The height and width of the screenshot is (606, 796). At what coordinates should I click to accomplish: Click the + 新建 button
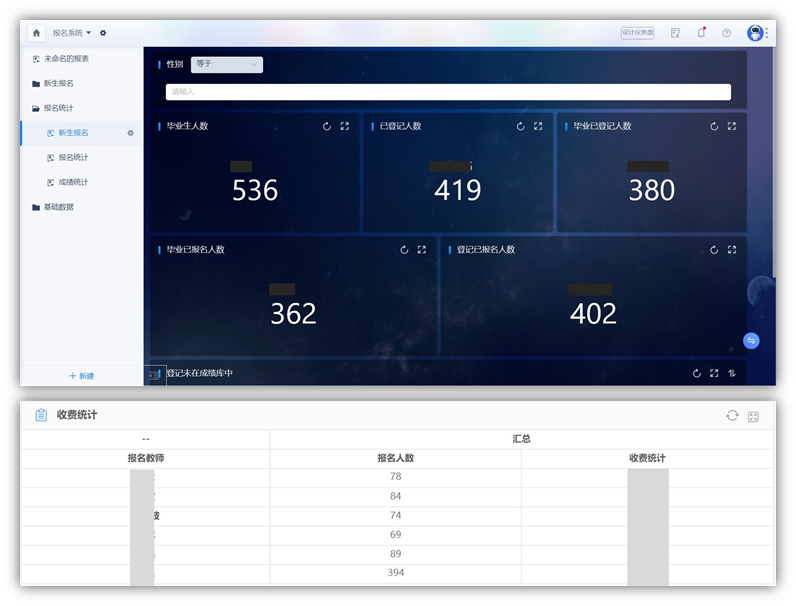[82, 376]
